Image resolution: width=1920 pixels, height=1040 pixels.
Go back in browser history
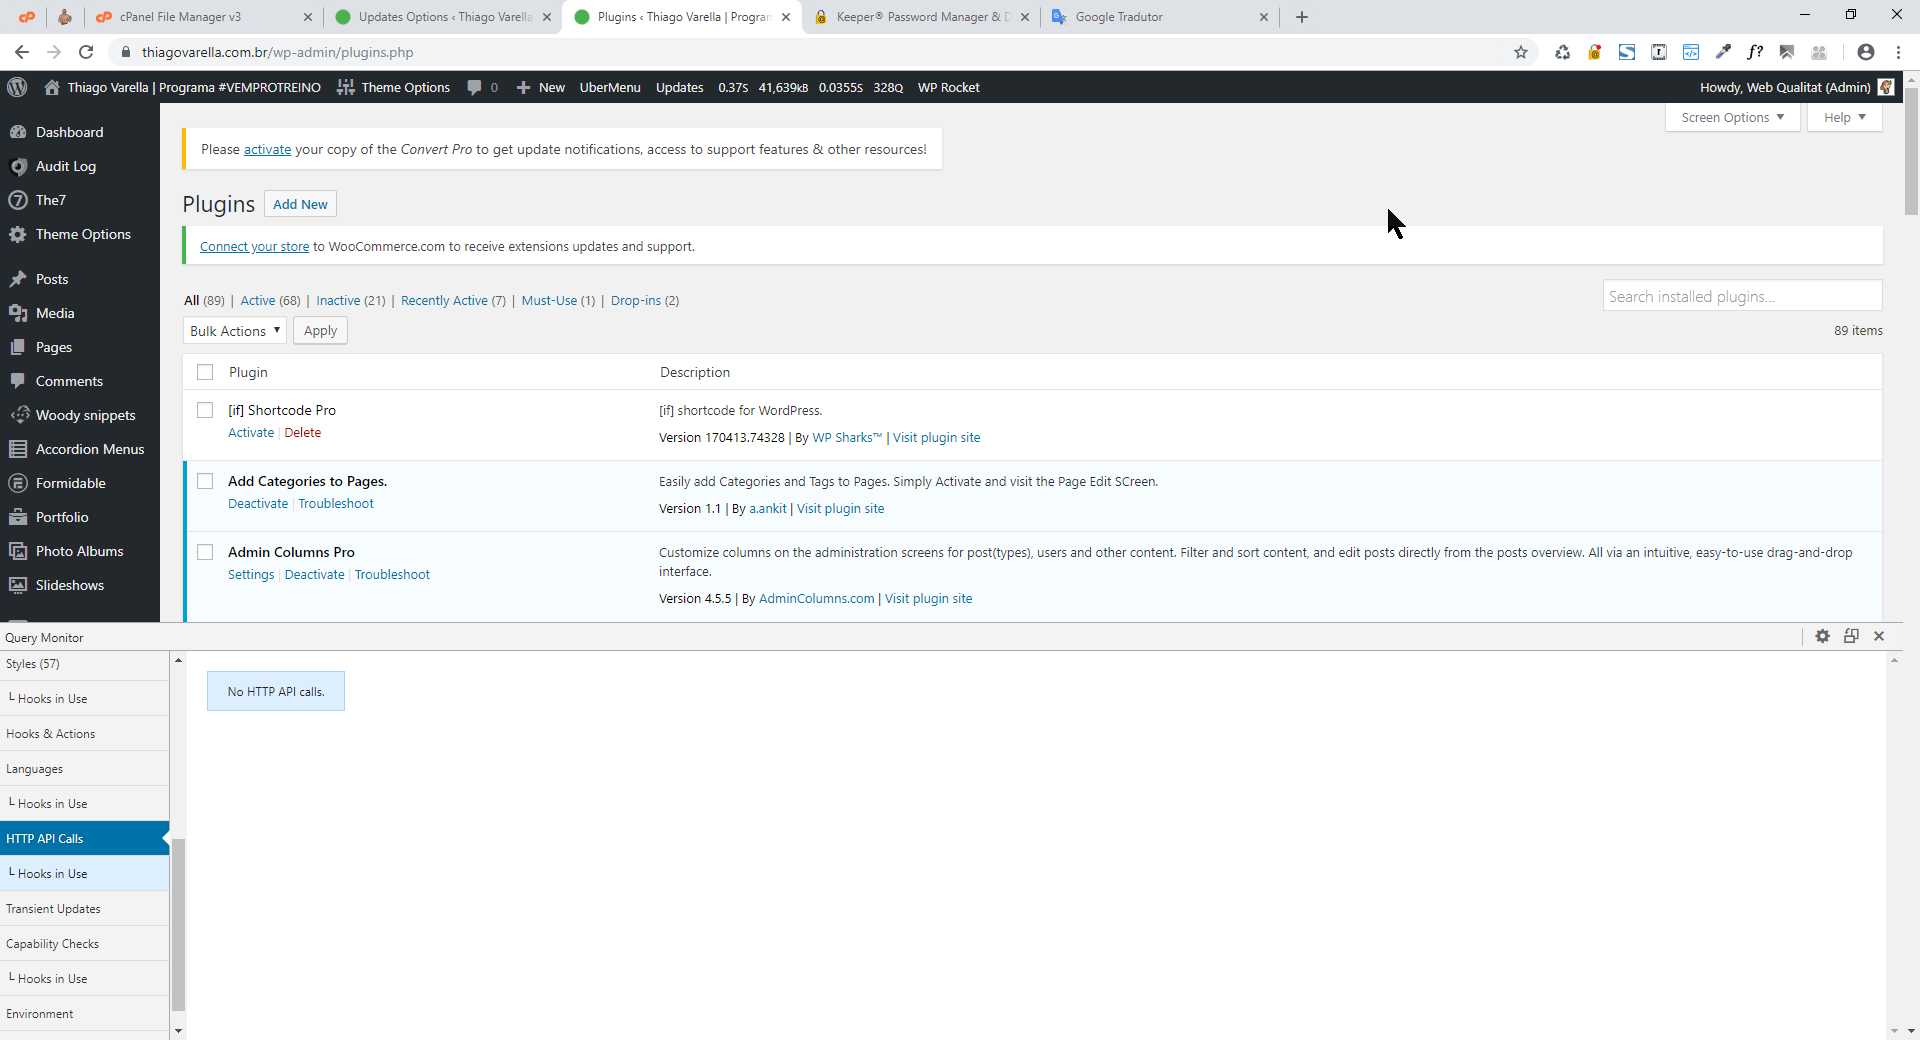pyautogui.click(x=22, y=52)
